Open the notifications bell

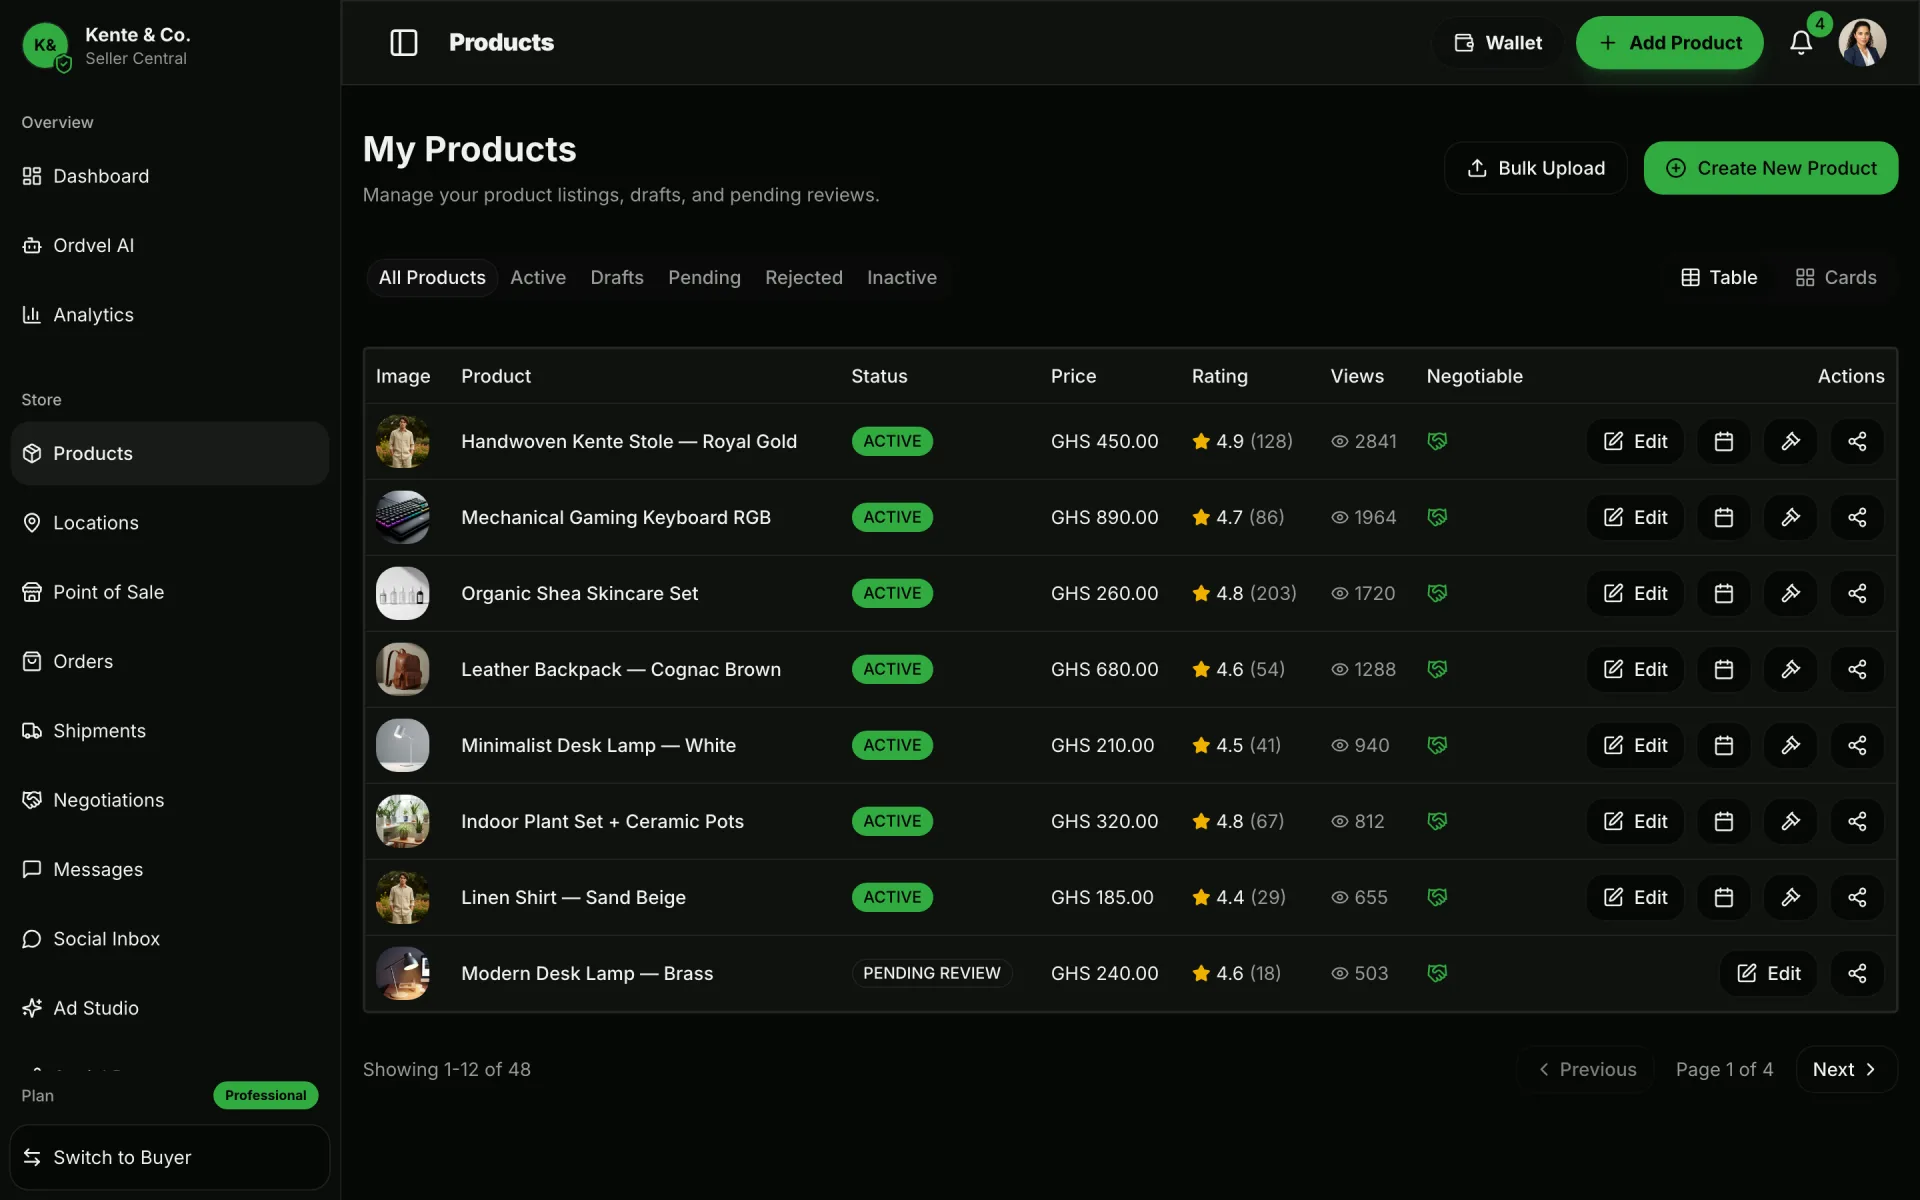(1801, 42)
